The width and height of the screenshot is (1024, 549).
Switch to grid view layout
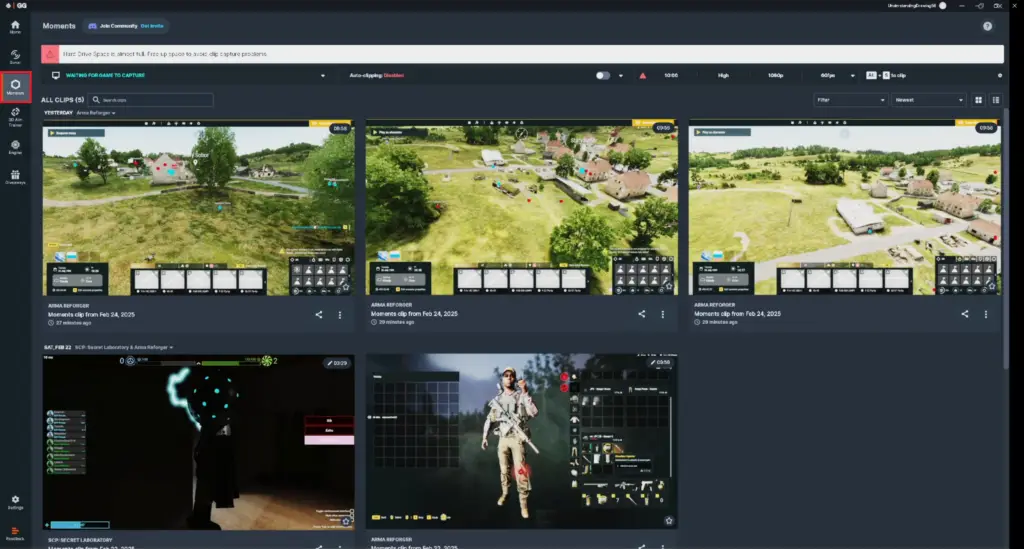click(x=978, y=100)
